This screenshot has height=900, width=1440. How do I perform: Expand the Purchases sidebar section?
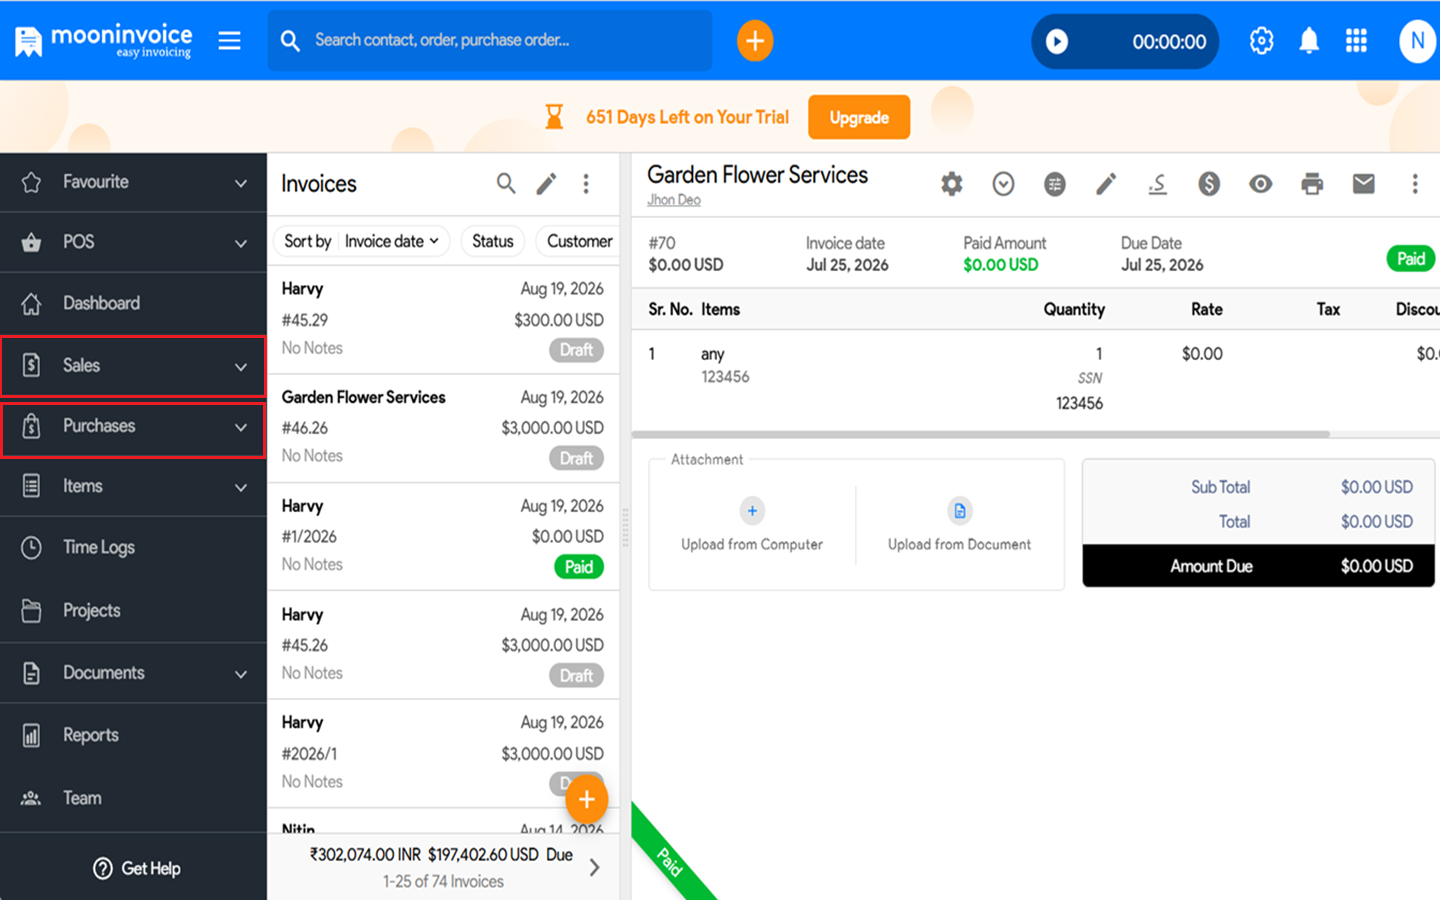pos(134,427)
